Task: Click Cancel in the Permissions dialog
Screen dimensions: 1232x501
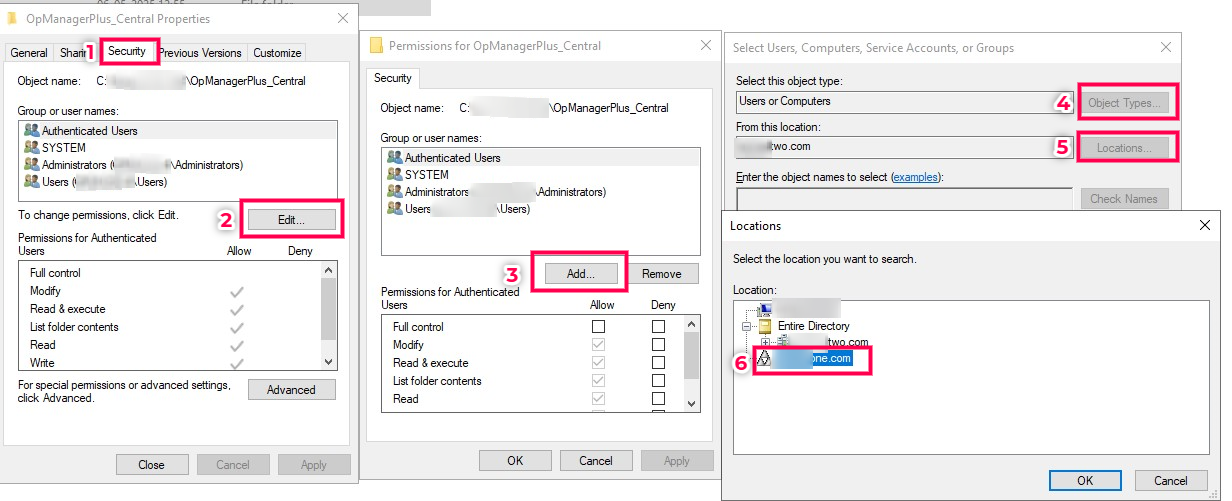Action: point(596,461)
